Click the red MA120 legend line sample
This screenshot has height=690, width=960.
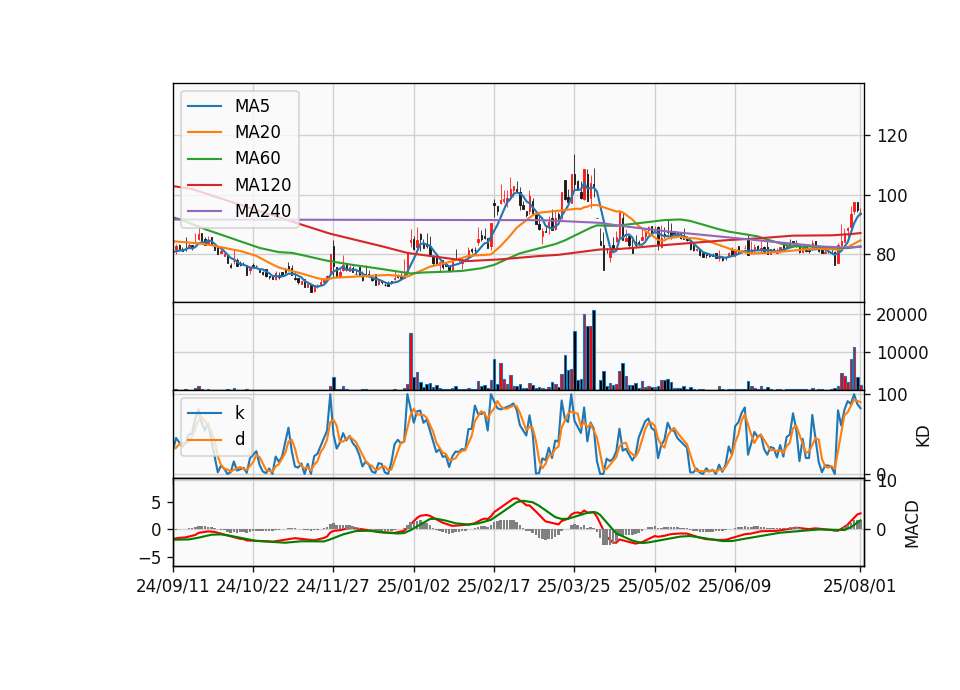[204, 185]
